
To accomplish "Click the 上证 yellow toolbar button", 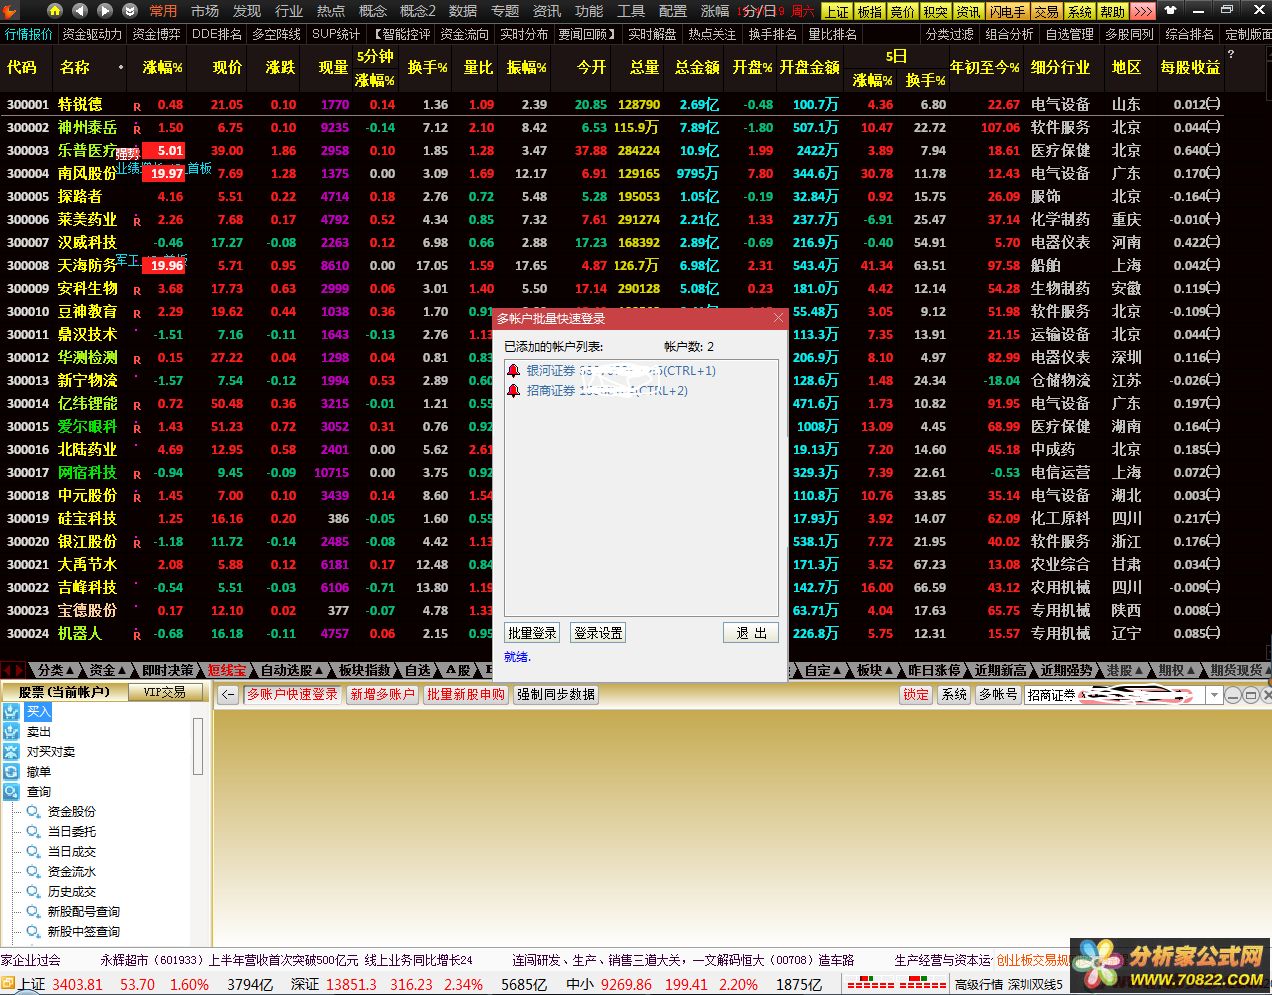I will 836,11.
